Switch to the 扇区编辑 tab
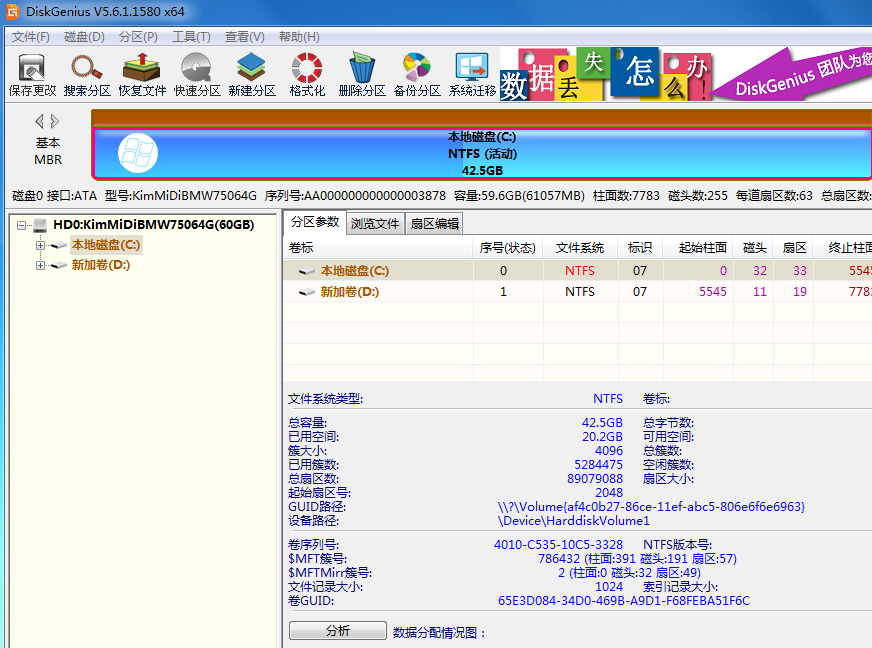872x648 pixels. tap(434, 224)
